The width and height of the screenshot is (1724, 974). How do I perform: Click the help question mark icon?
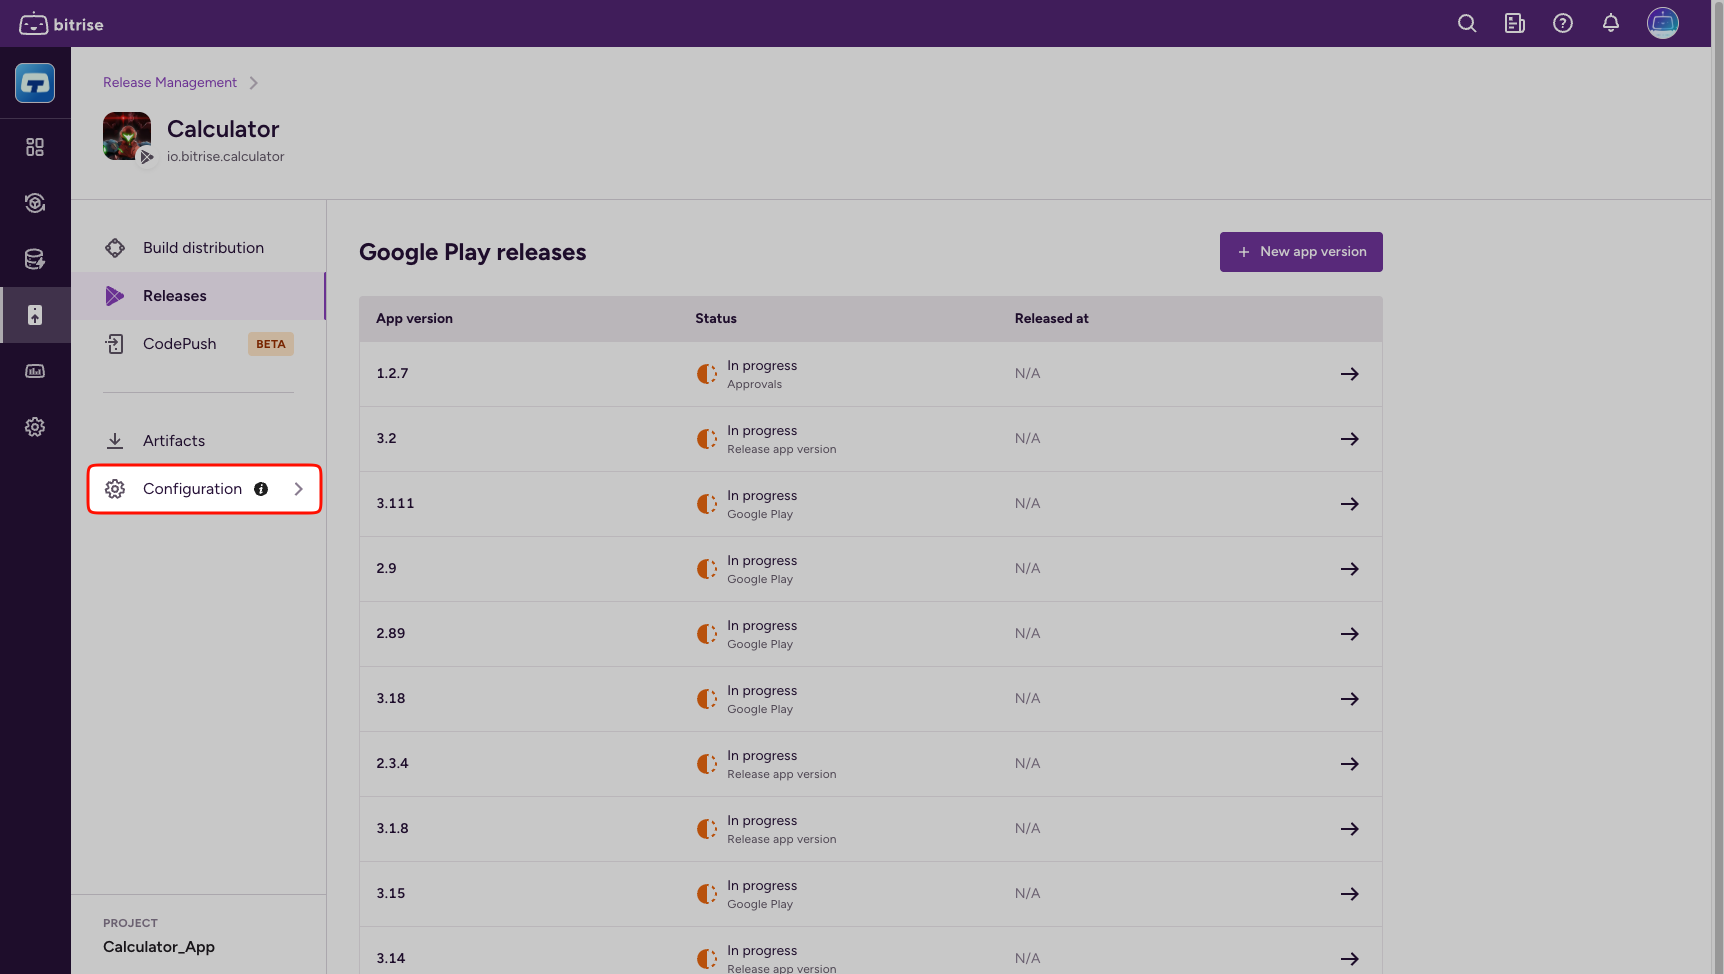(x=1562, y=23)
